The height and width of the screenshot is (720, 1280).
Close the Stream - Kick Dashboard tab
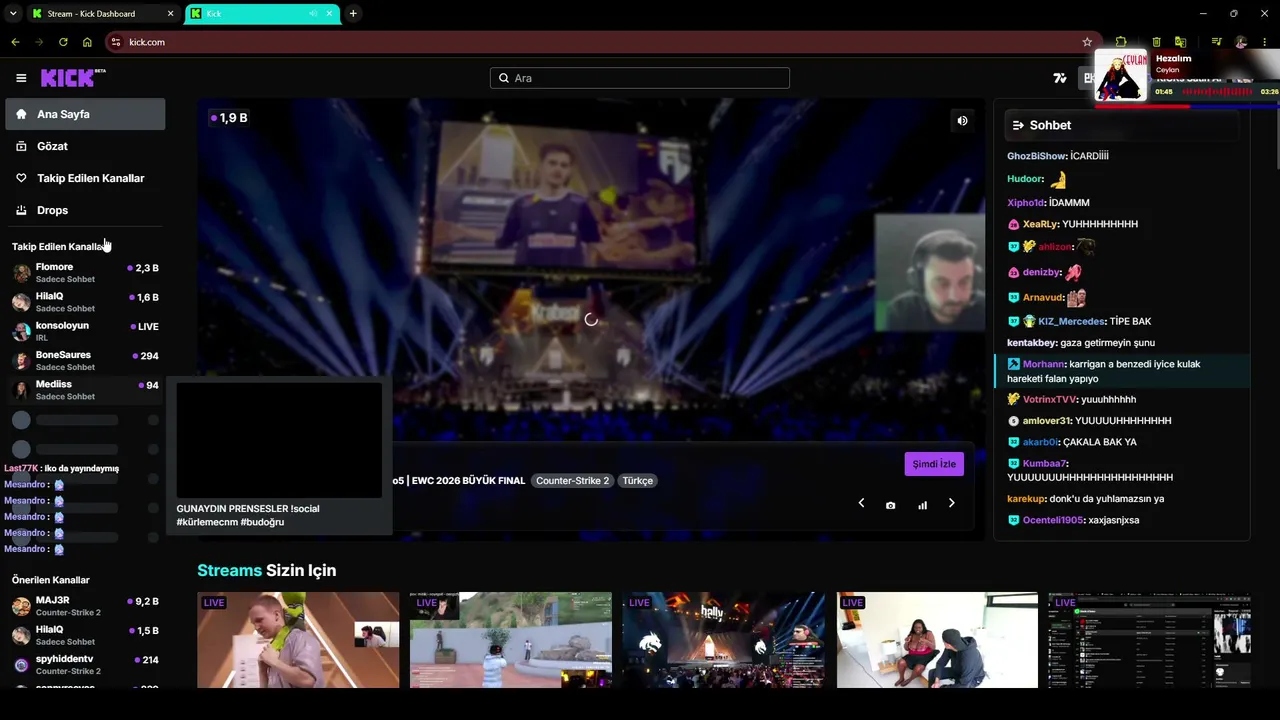pos(170,13)
